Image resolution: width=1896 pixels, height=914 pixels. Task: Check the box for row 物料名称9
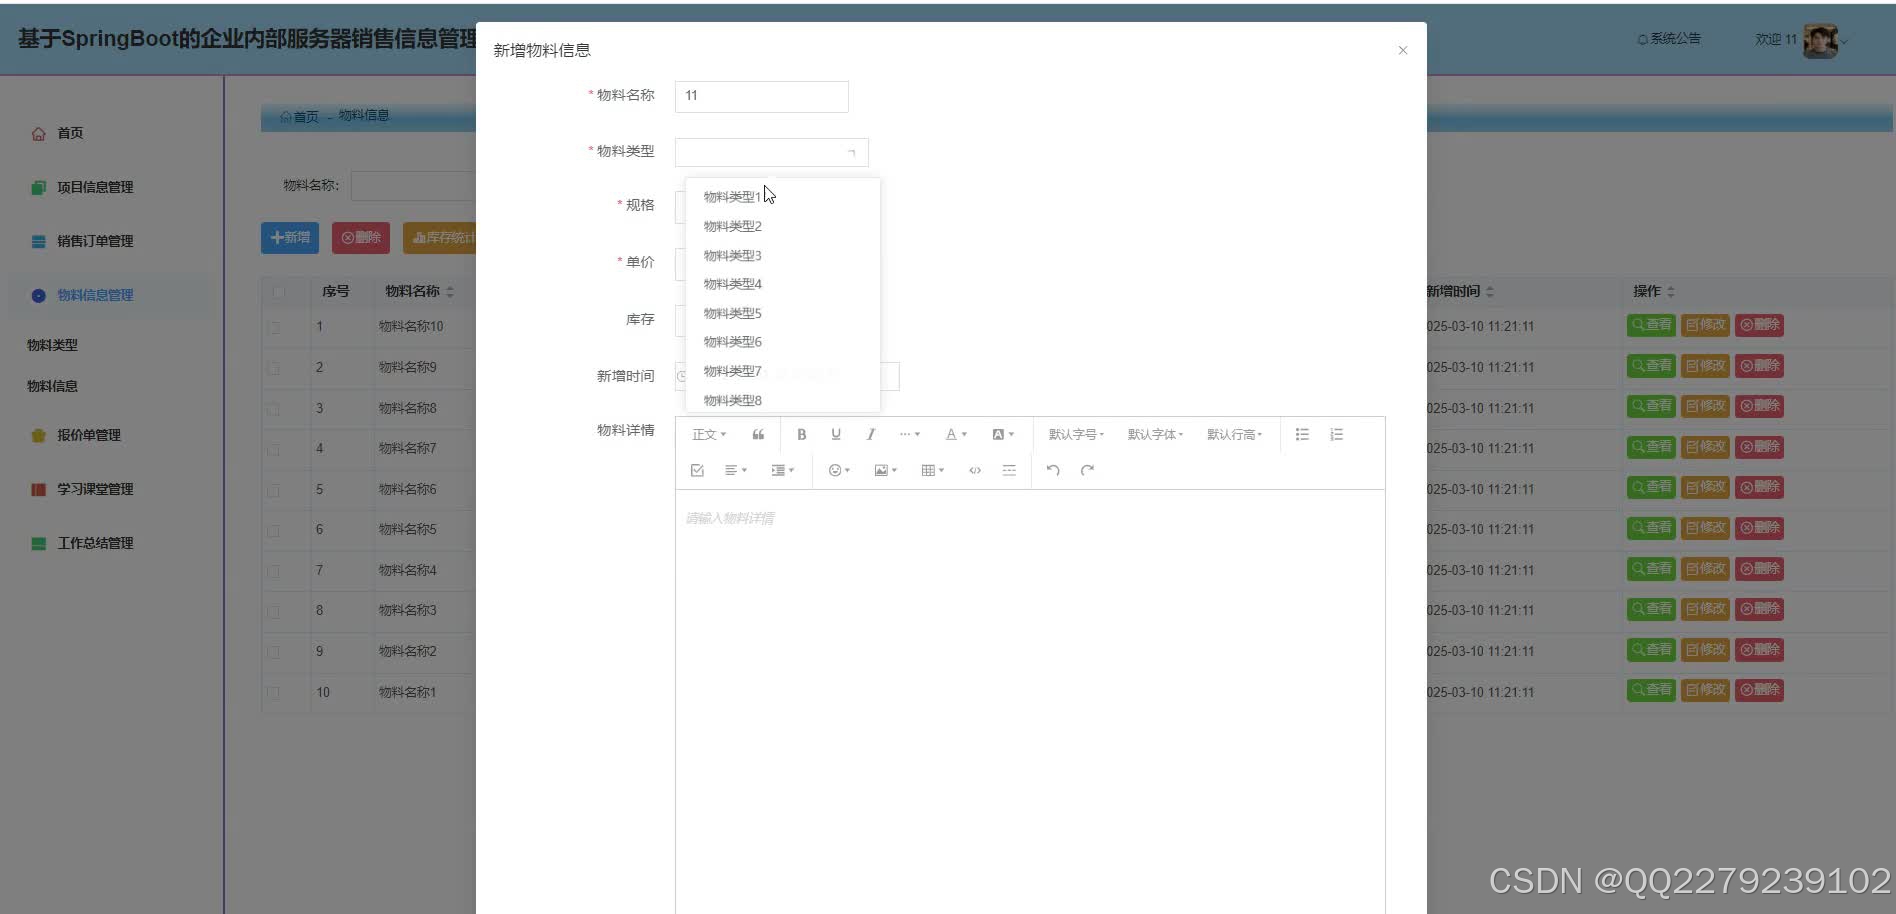(x=273, y=368)
